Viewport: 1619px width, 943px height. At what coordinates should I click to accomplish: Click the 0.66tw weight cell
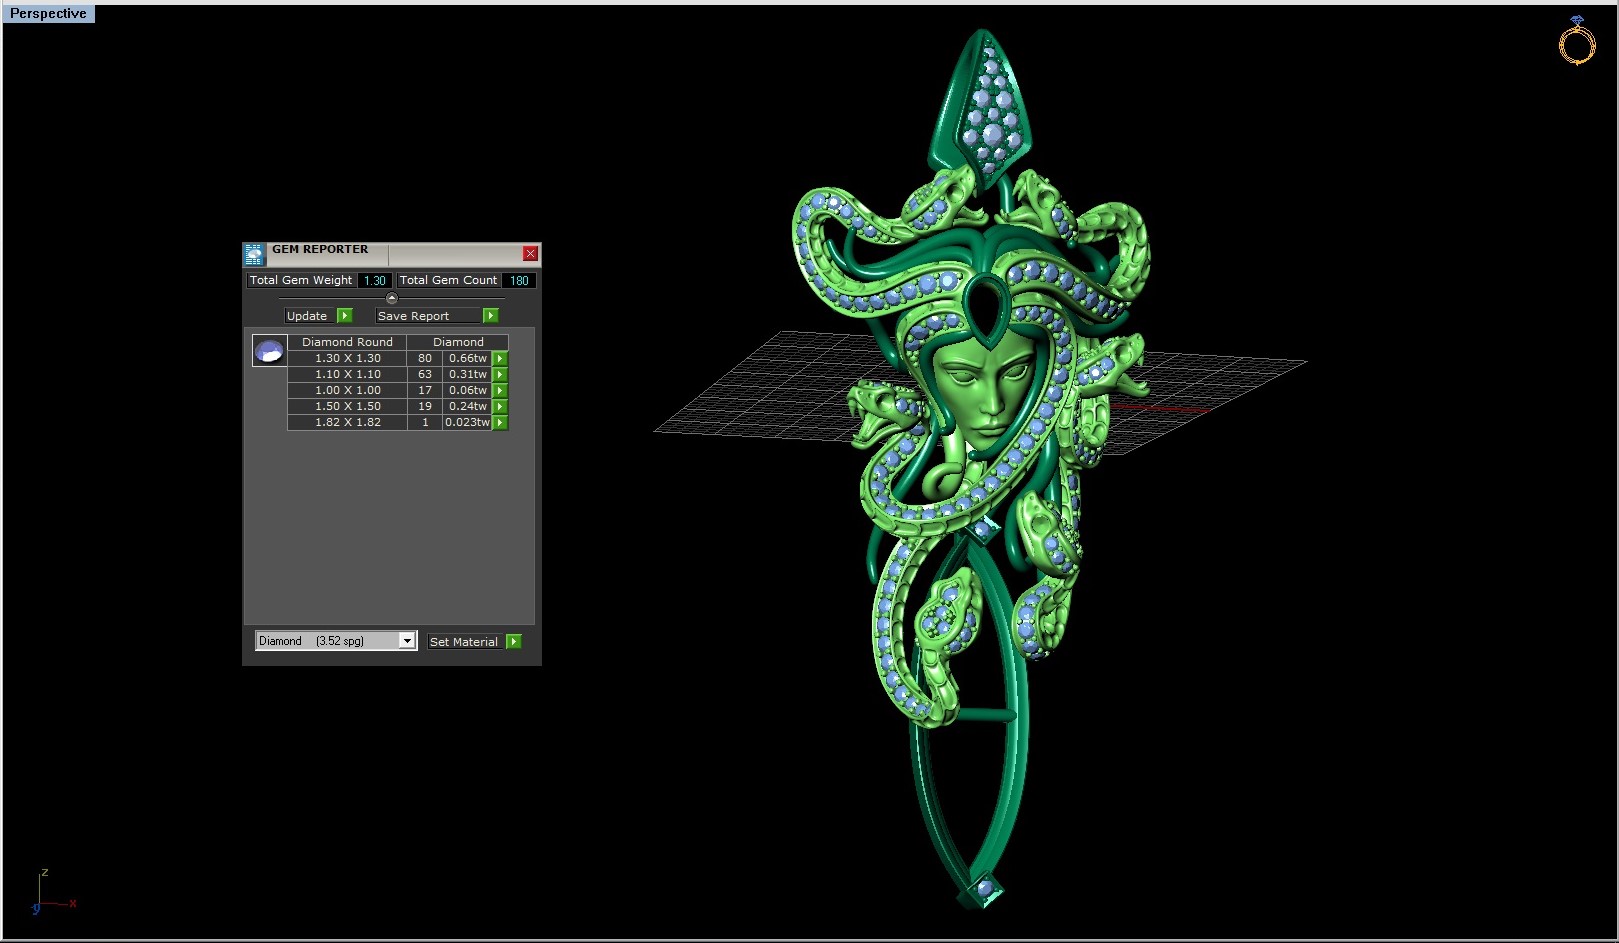(x=467, y=358)
